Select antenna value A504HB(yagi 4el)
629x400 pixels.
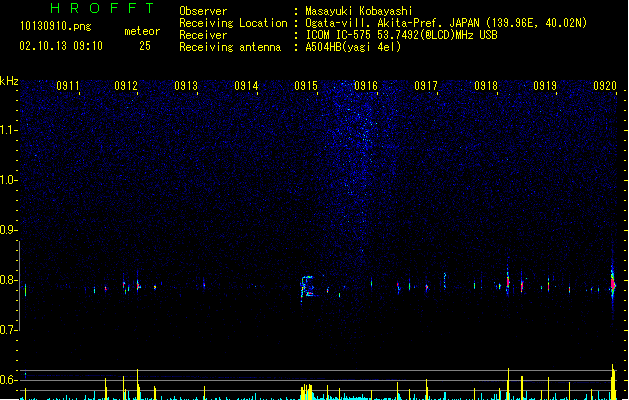[353, 47]
